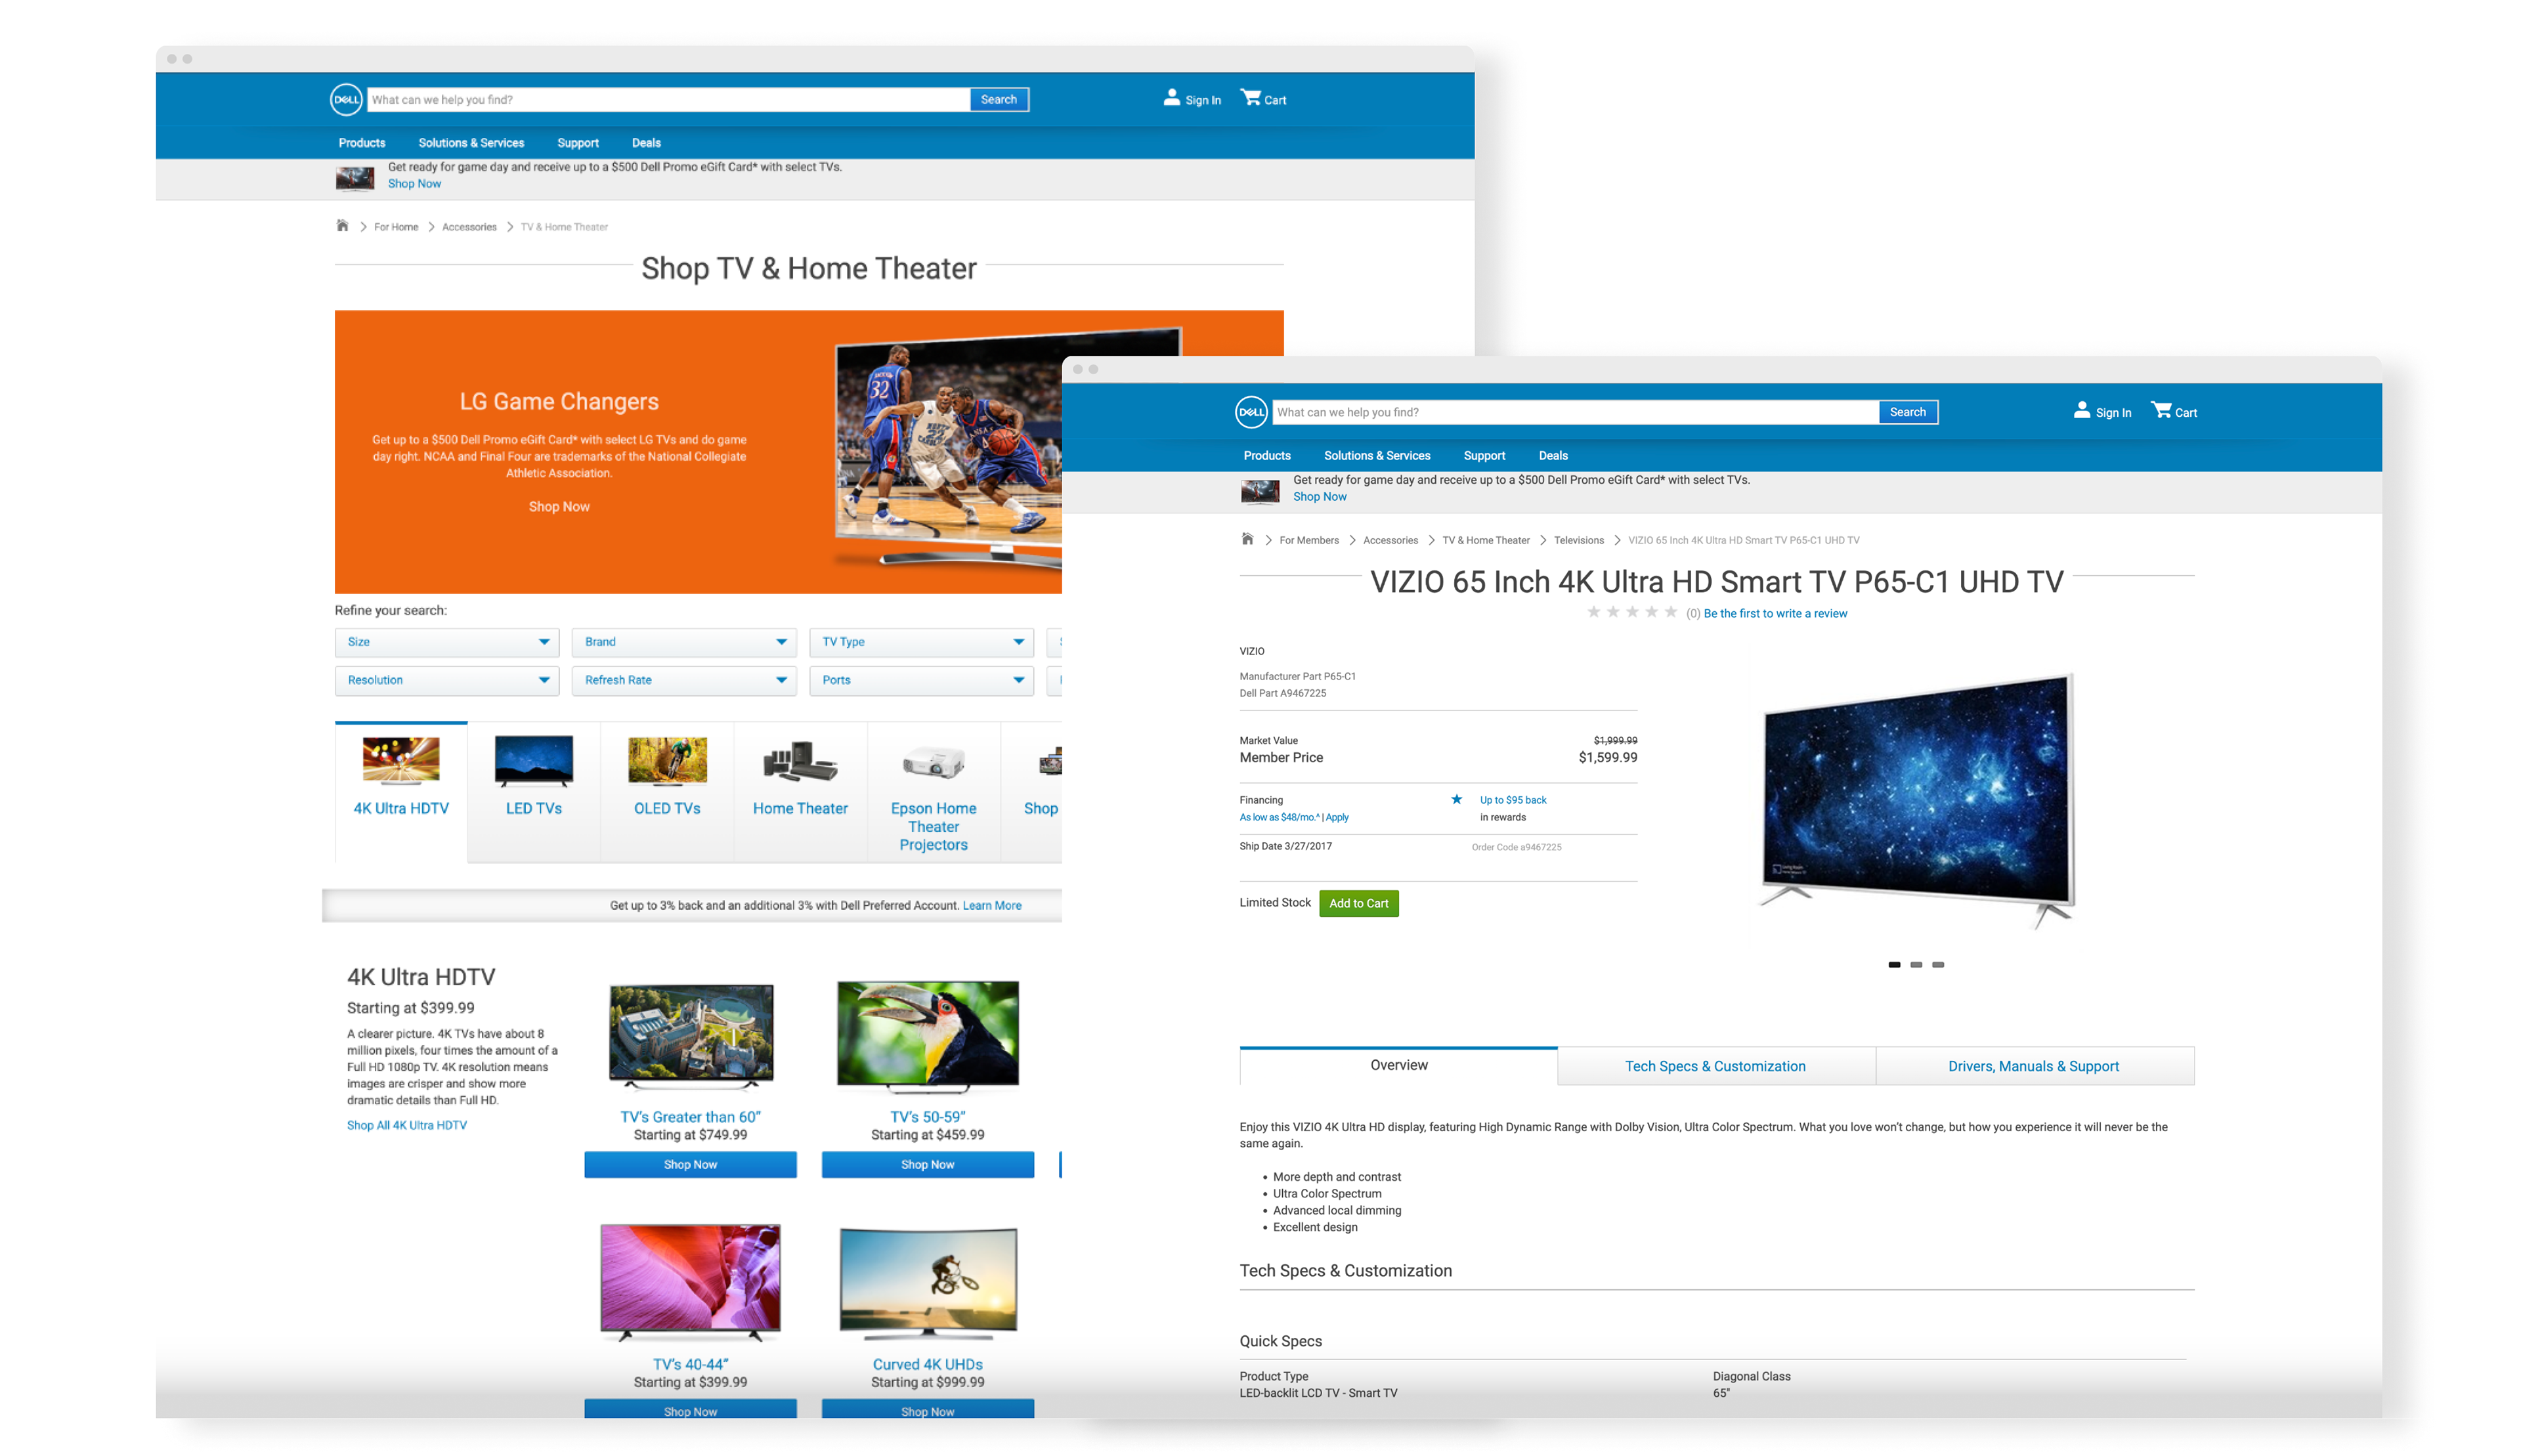Expand the Brand filter dropdown
Image resolution: width=2521 pixels, height=1456 pixels.
pyautogui.click(x=684, y=642)
